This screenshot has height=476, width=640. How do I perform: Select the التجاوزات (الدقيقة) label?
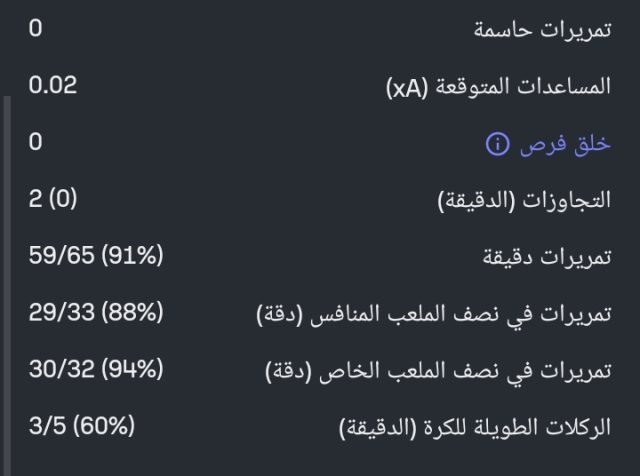pyautogui.click(x=524, y=201)
